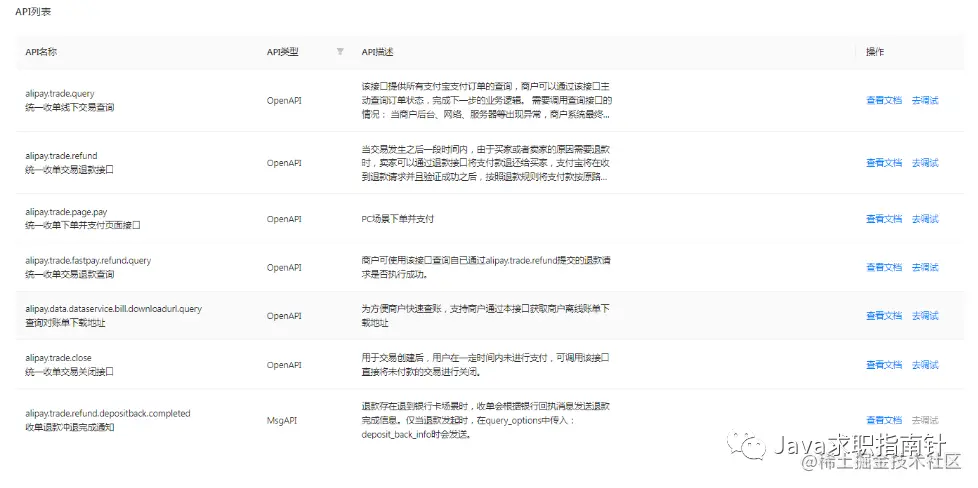Viewport: 978px width, 488px height.
Task: Select 统一收单下单并支付页面接口 text
Action: click(x=83, y=225)
